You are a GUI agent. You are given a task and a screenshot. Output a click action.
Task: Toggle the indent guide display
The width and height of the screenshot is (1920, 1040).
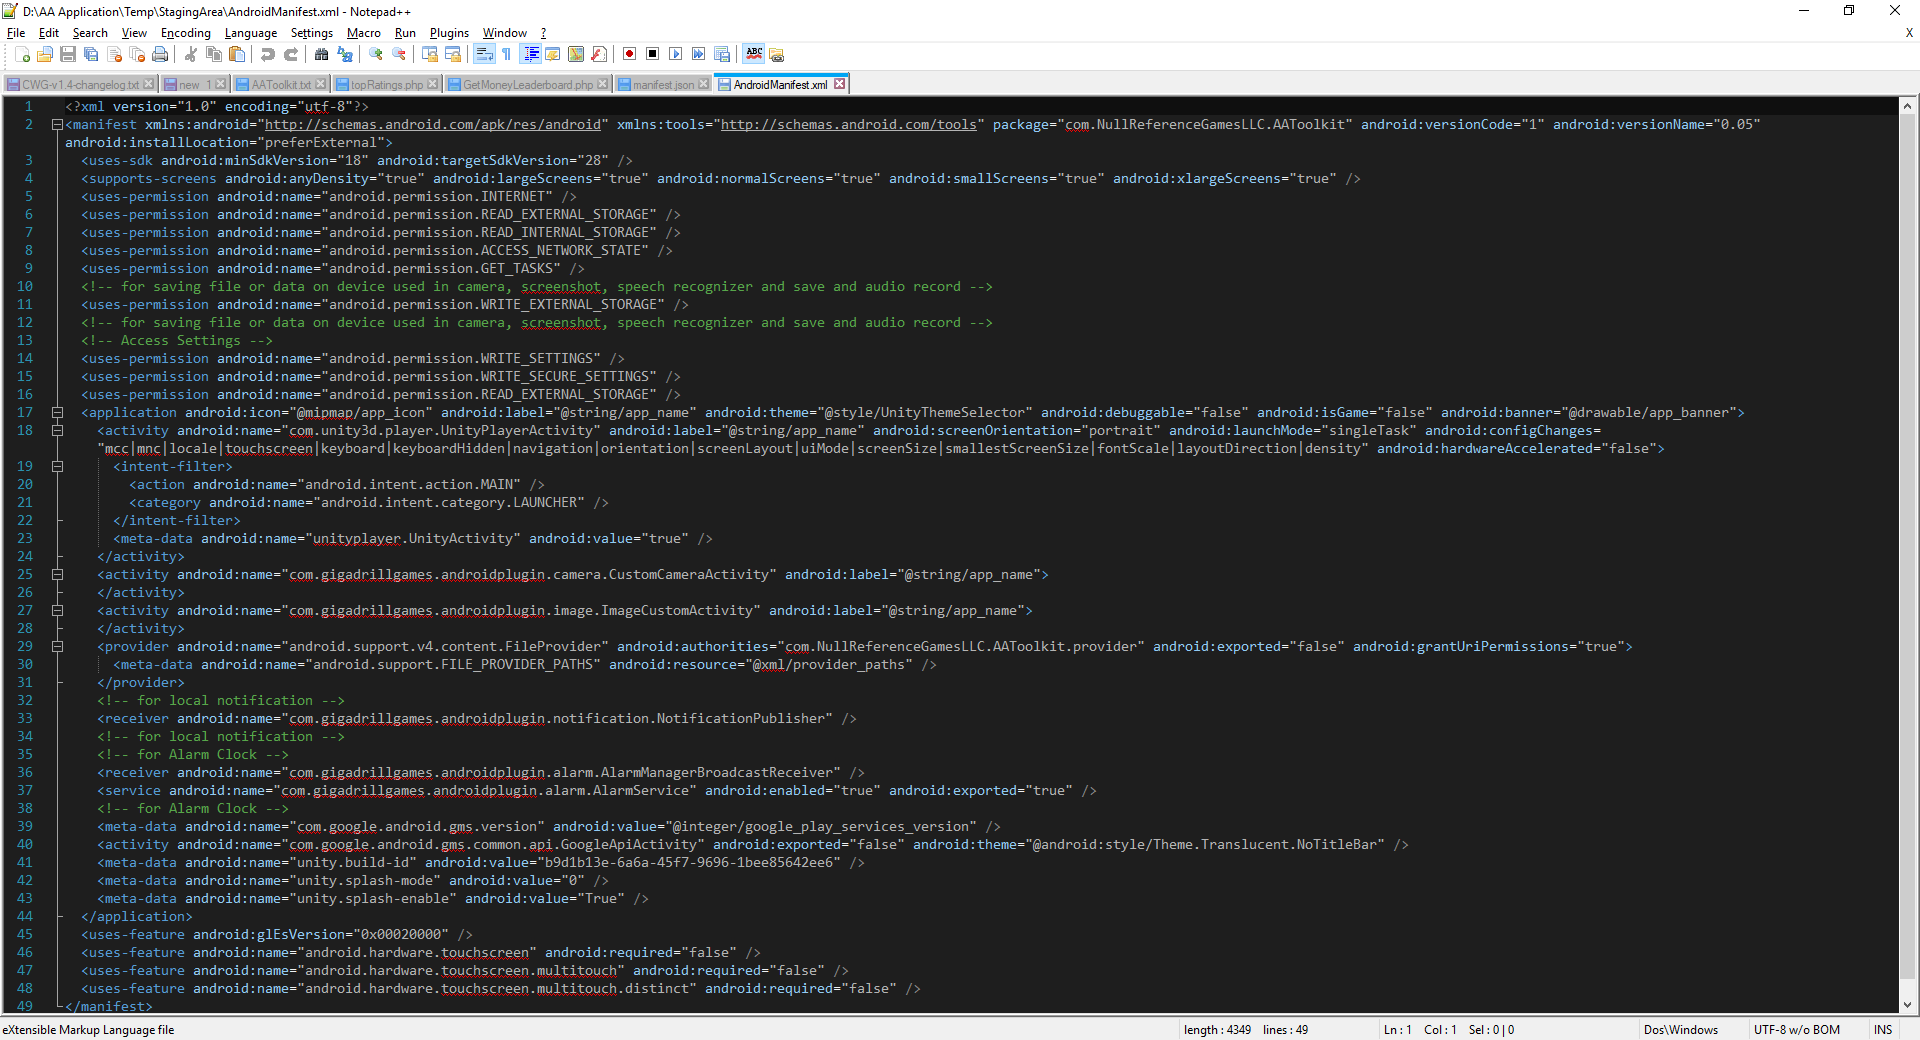click(531, 55)
